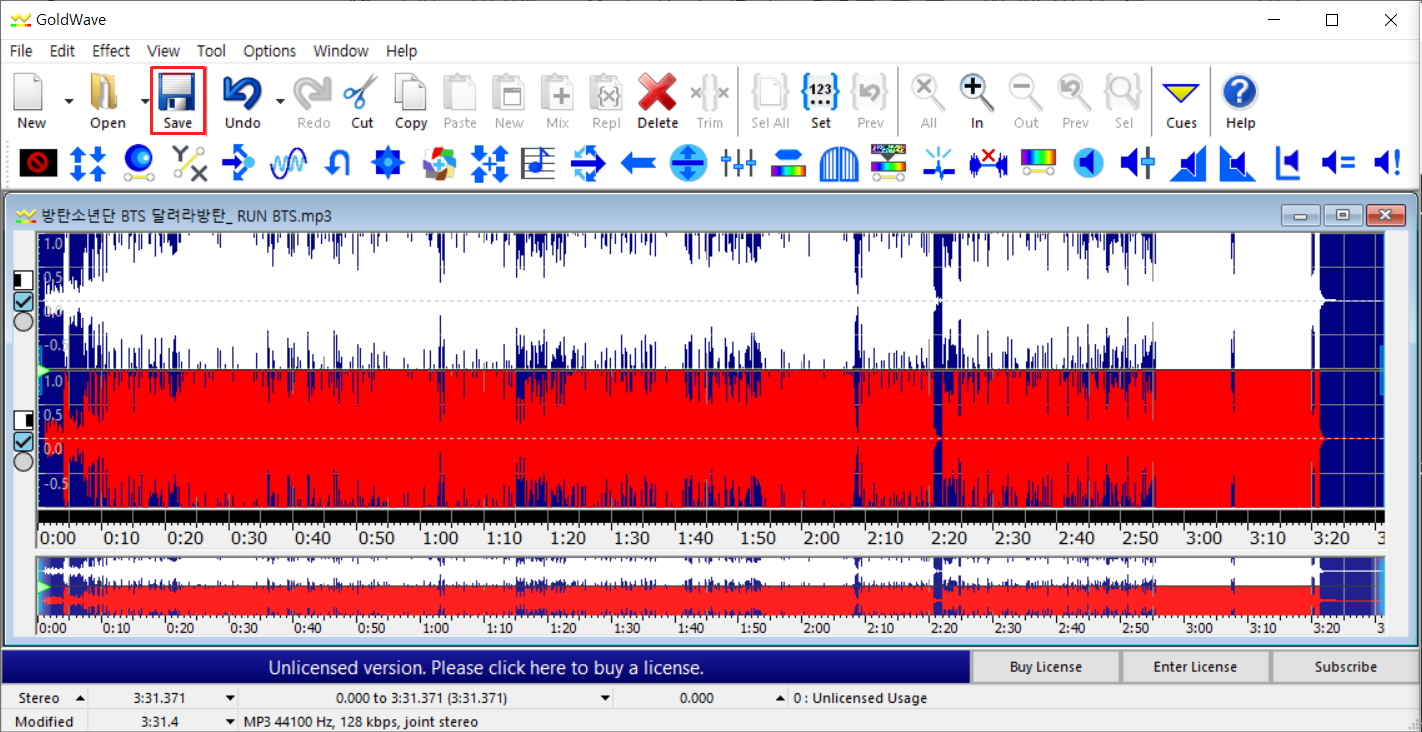
Task: Click the Paste New toolbar icon
Action: coord(509,100)
